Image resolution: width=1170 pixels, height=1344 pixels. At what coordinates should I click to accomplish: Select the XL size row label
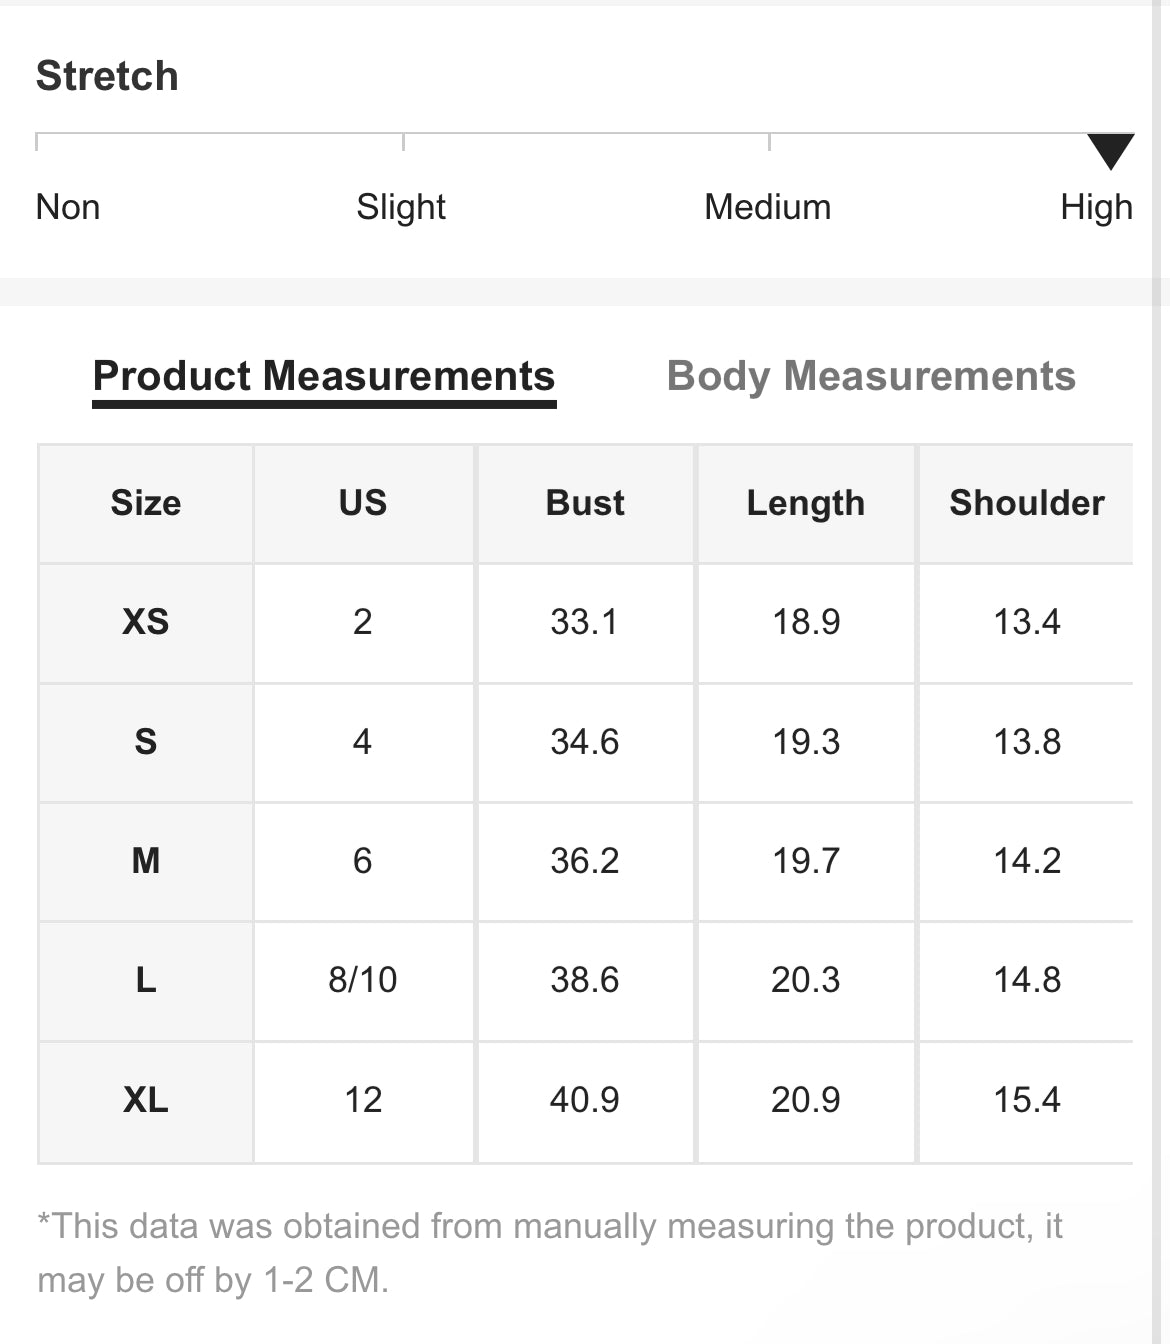[x=146, y=1100]
